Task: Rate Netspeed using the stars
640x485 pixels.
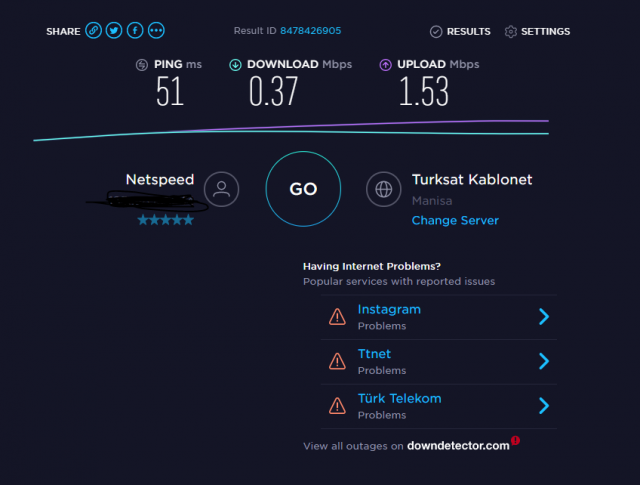Action: (165, 220)
